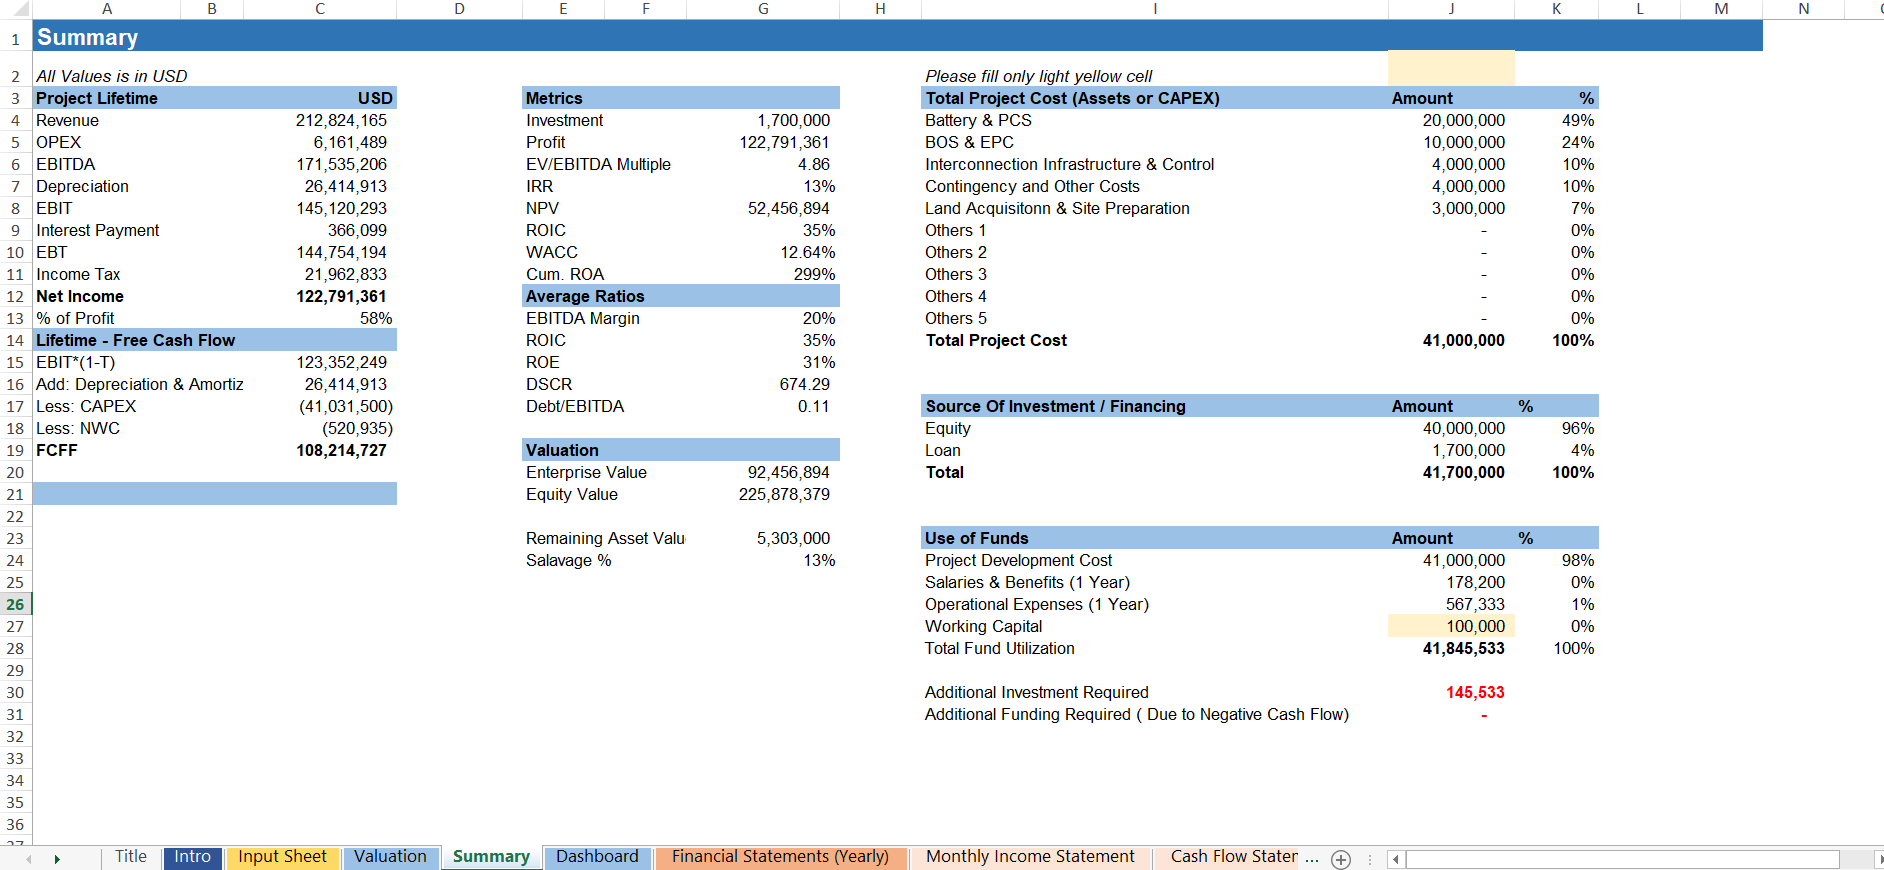Select Total Project Cost amount in row 13
1884x870 pixels.
[1463, 340]
